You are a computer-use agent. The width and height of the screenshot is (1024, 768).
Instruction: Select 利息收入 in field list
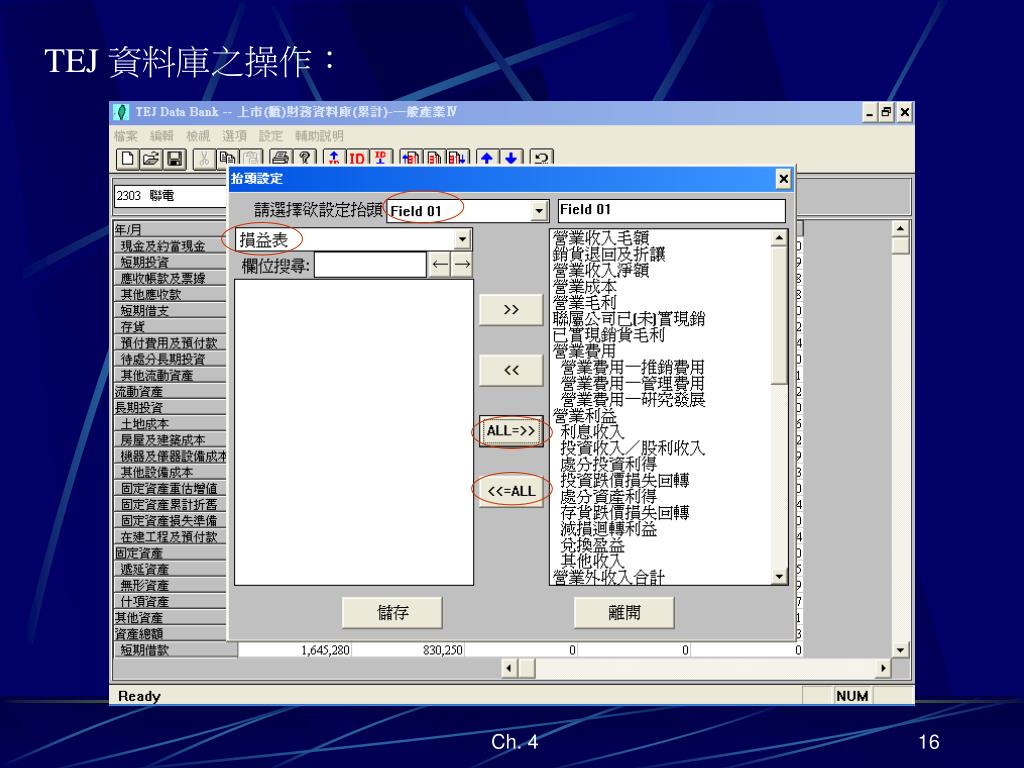point(592,432)
